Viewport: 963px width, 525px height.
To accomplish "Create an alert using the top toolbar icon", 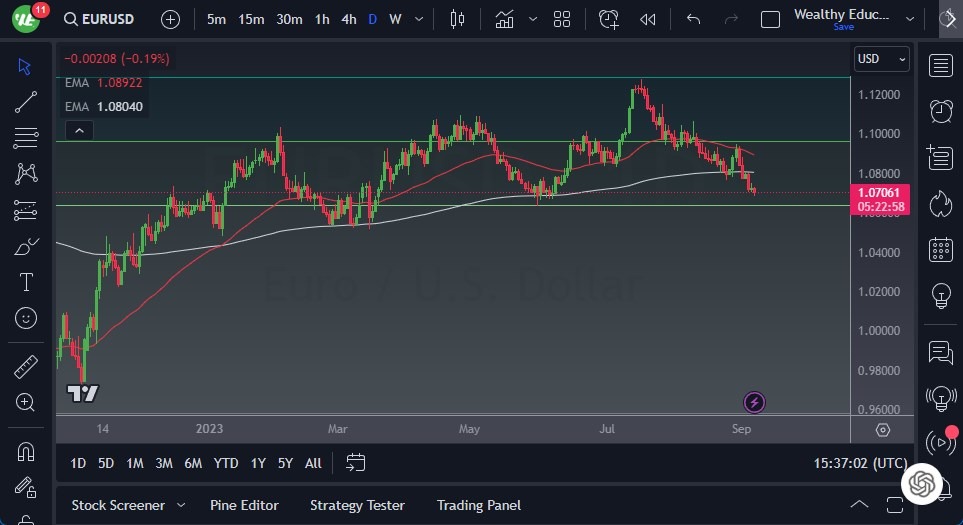I will click(608, 19).
